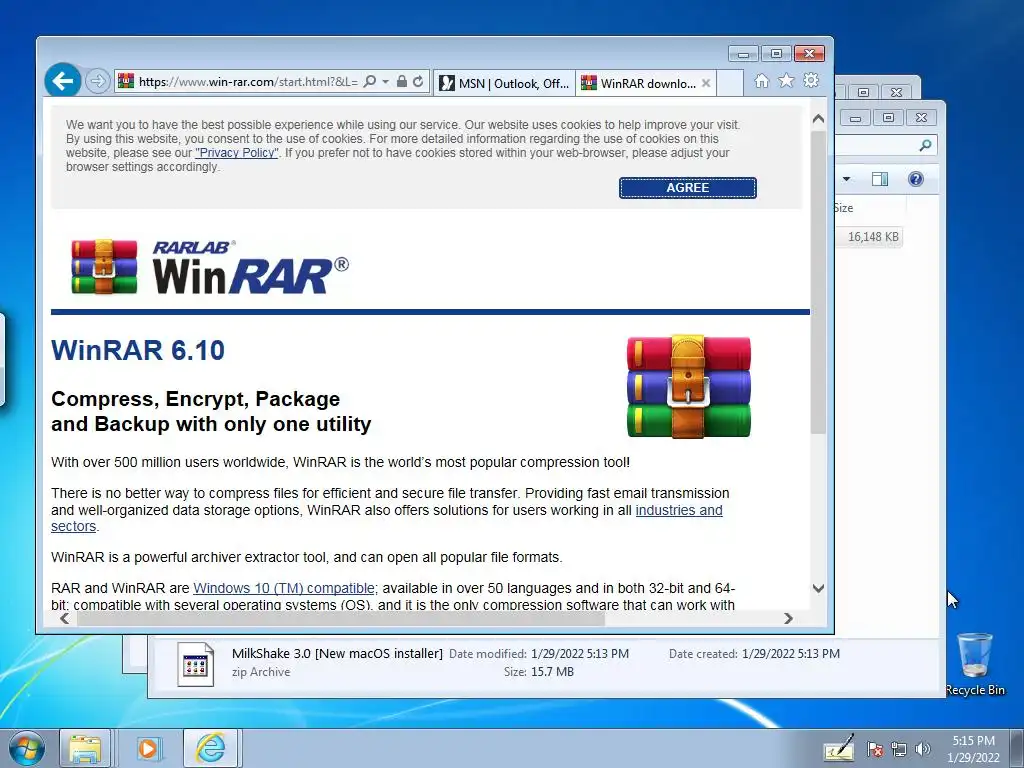Click the Size column header in Explorer

click(x=843, y=208)
